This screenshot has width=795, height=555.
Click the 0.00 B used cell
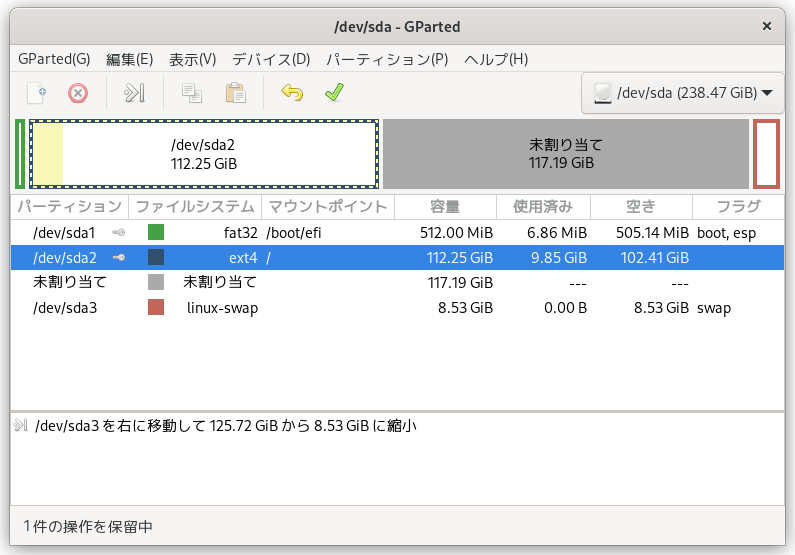[565, 308]
